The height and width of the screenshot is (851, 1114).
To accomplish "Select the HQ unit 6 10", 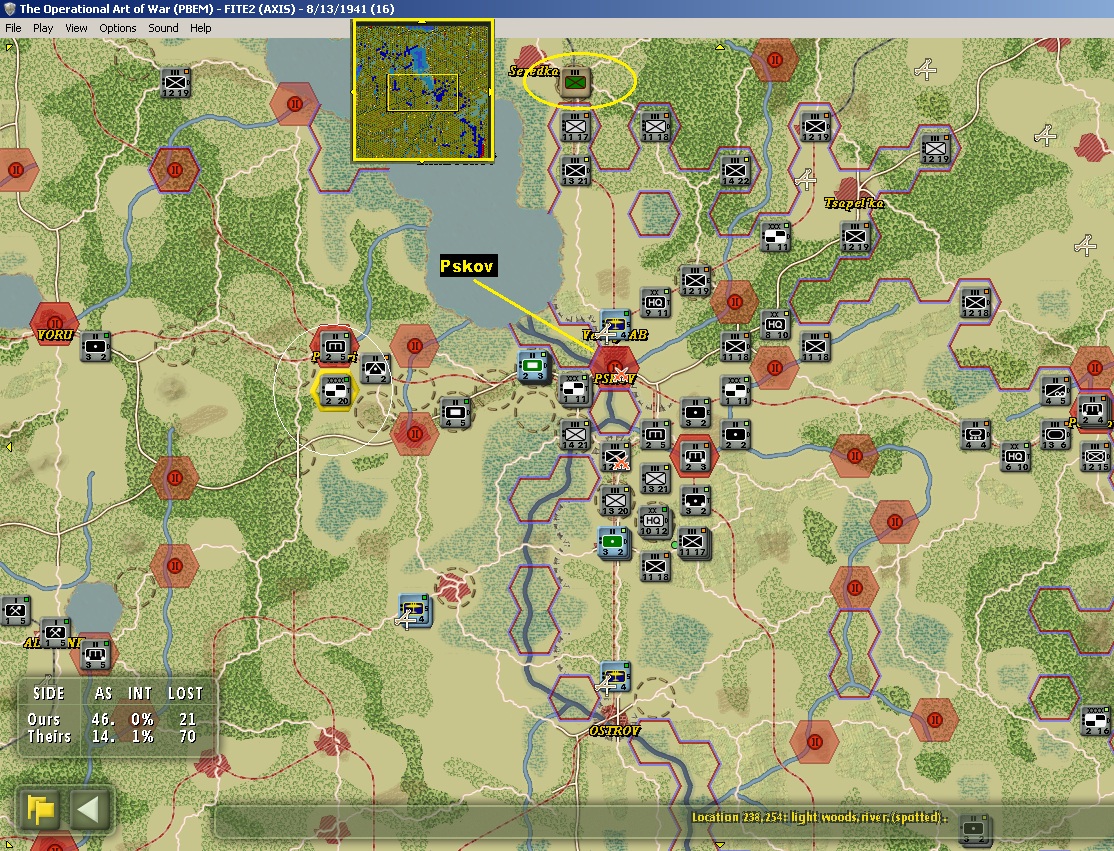I will pyautogui.click(x=1016, y=457).
